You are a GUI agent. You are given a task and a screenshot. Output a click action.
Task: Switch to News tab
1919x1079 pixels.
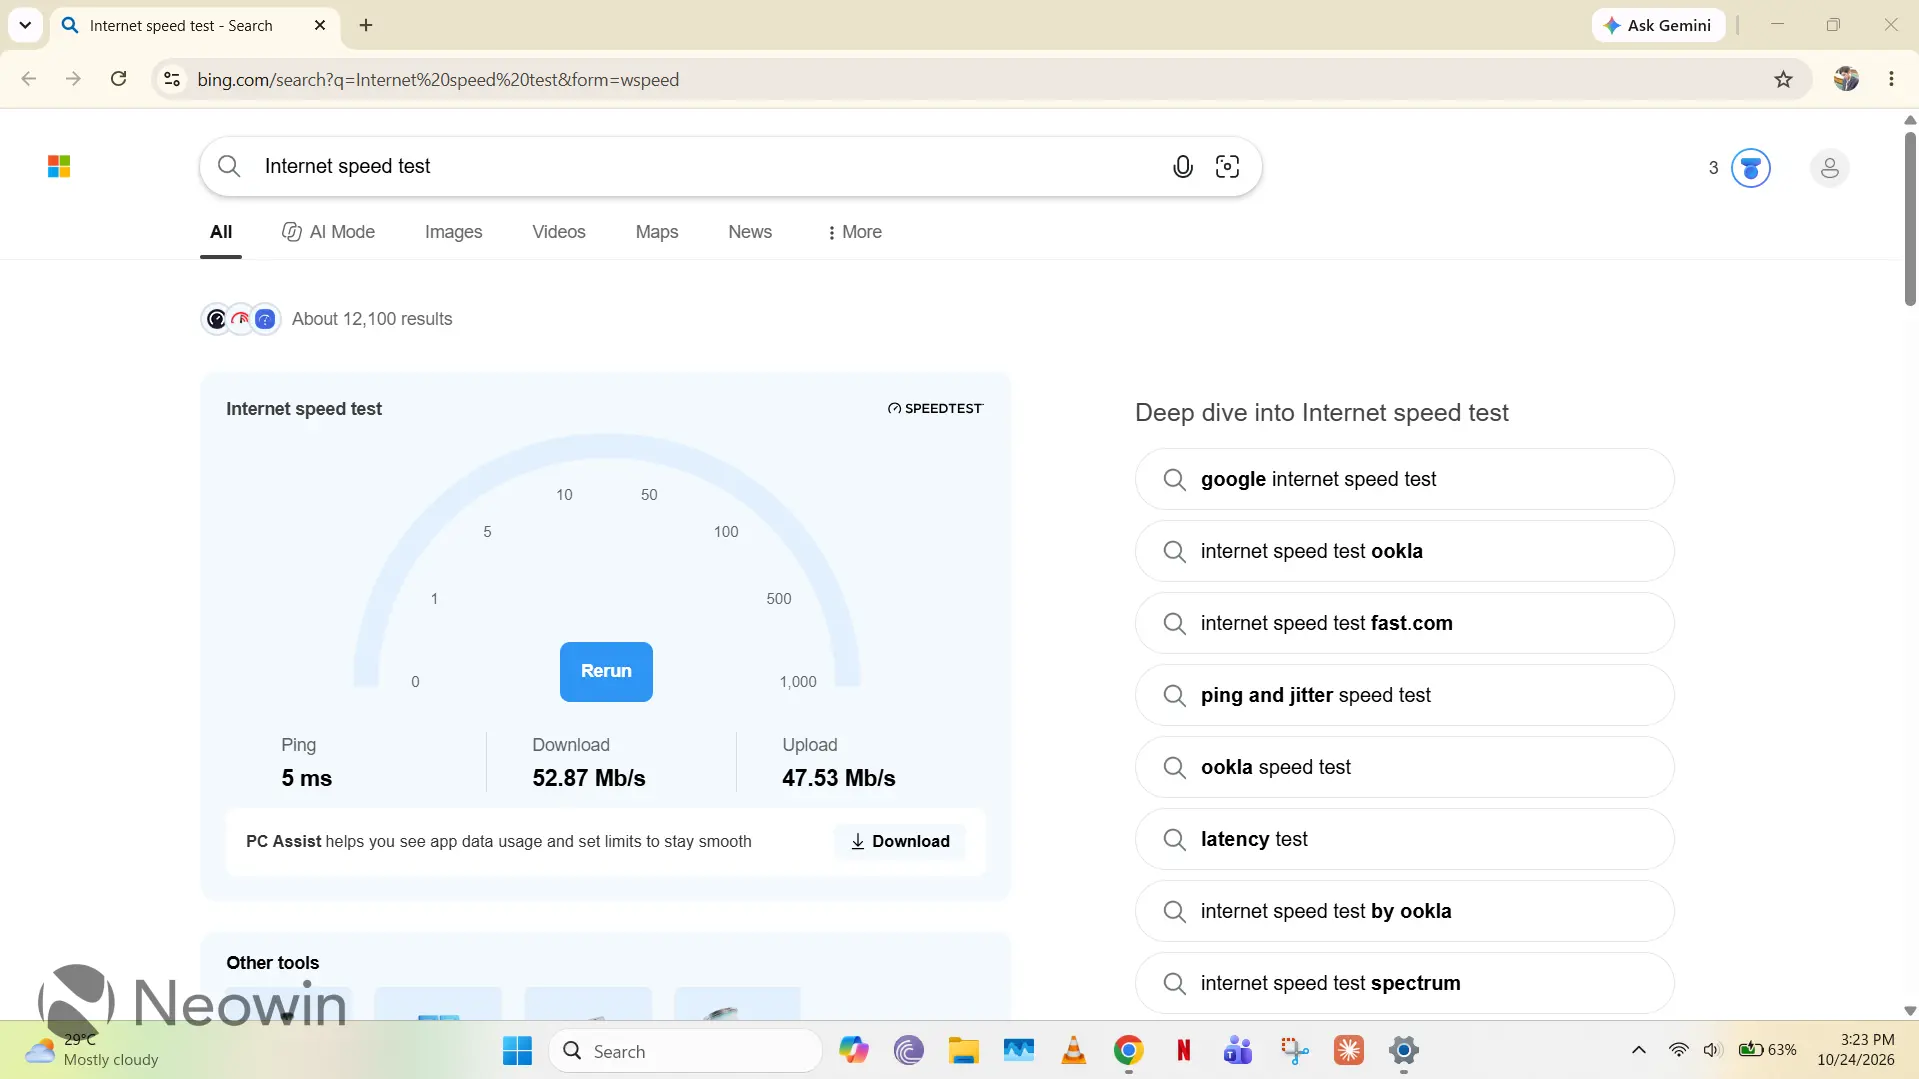[749, 232]
